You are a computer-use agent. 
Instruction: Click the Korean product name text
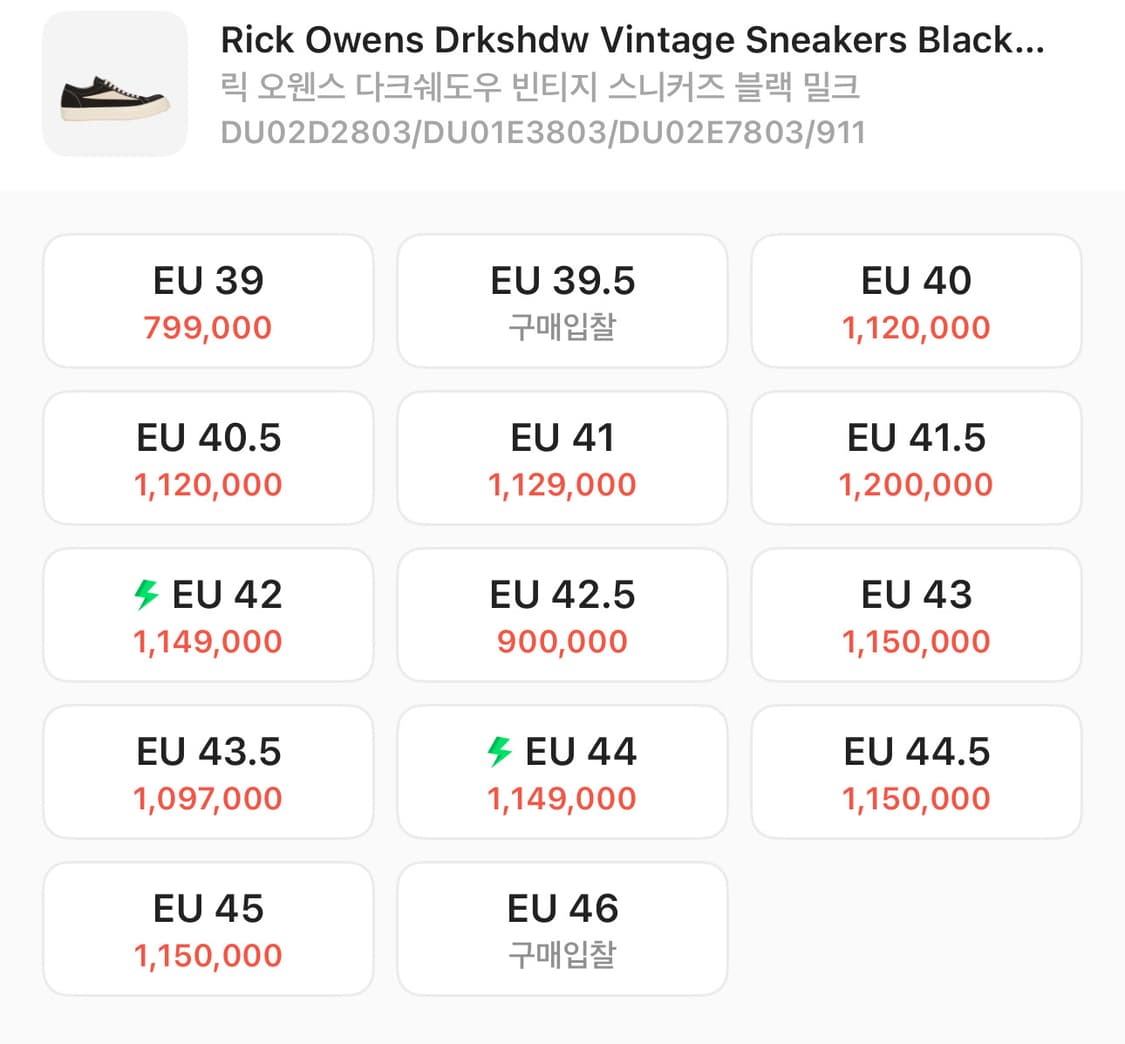point(540,88)
